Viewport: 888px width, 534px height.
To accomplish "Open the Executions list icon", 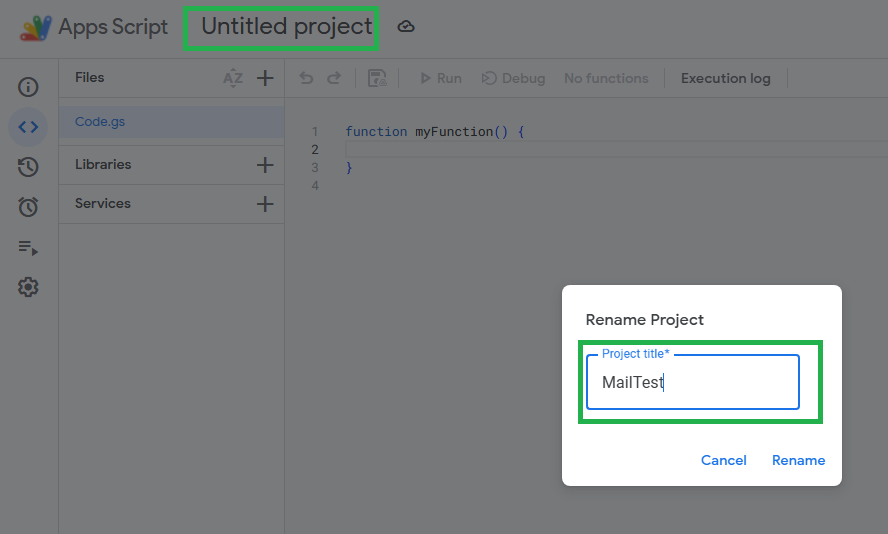I will [28, 247].
